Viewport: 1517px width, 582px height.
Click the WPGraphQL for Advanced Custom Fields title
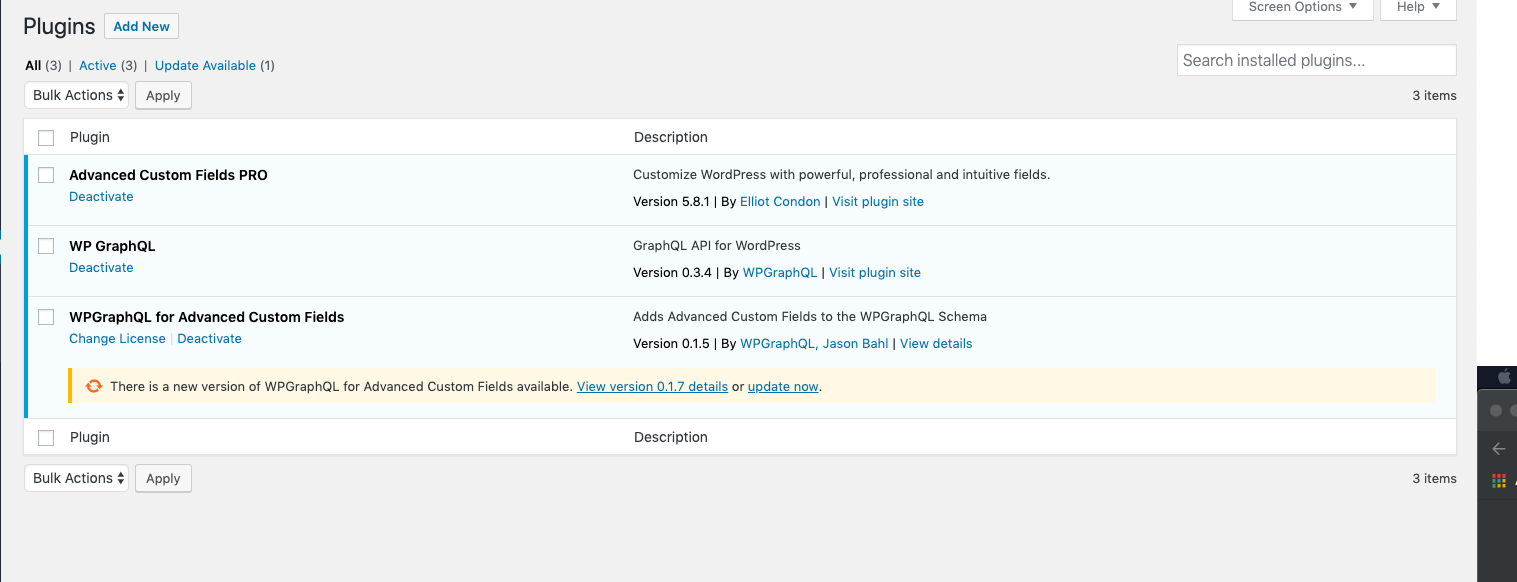(x=206, y=317)
